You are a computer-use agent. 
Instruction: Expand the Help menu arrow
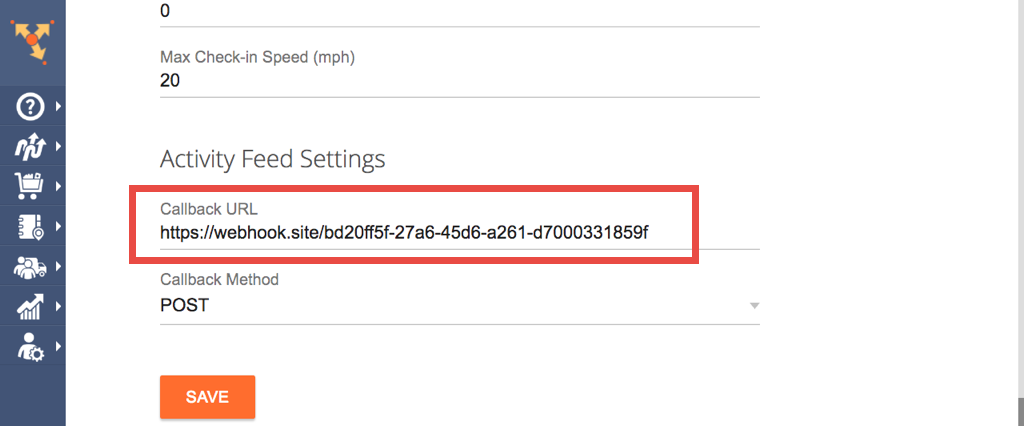(x=59, y=106)
